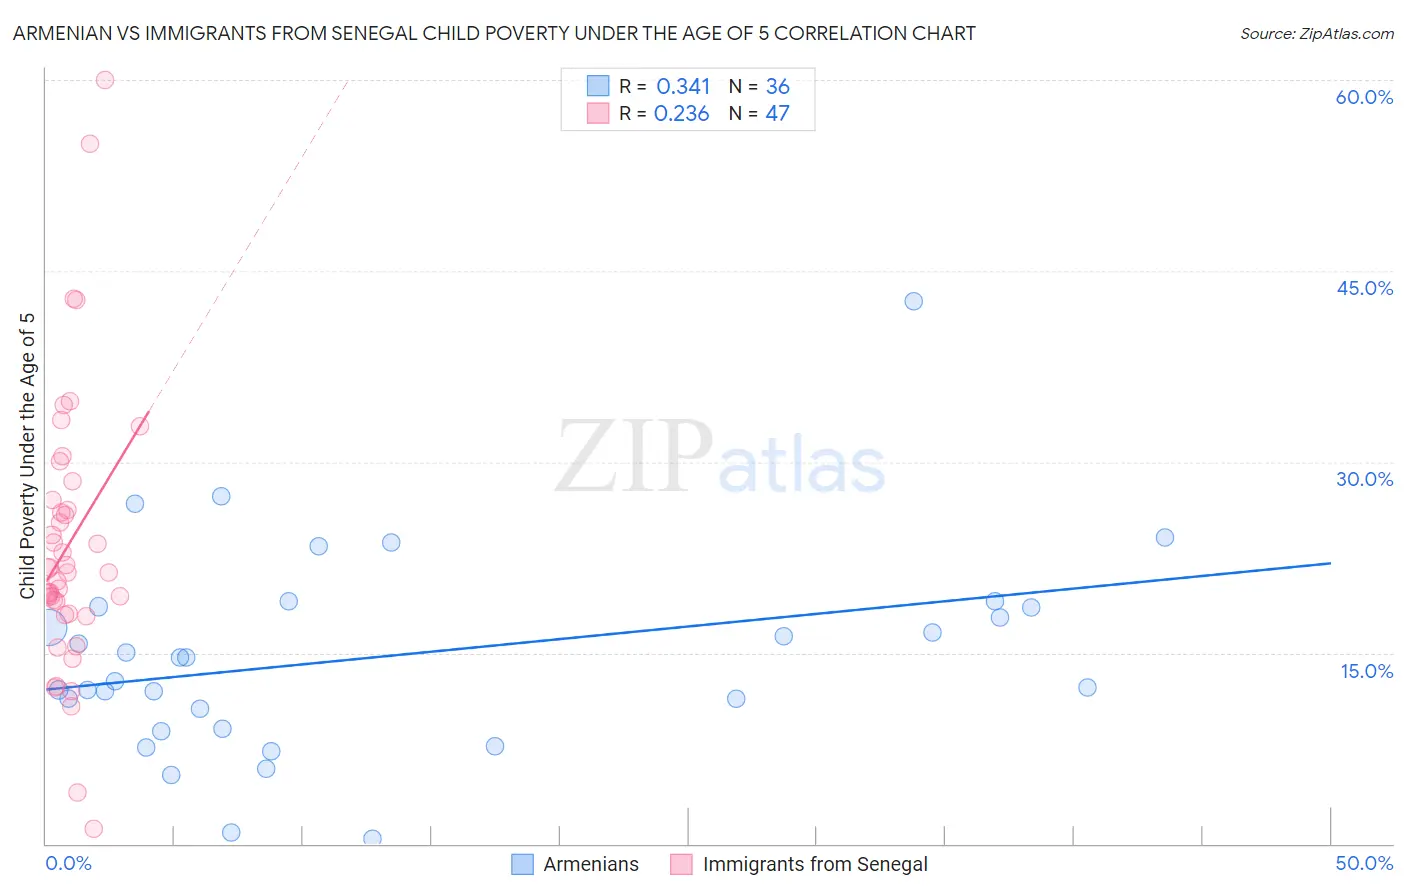
Task: Click the 0.0% x-axis label
Action: [68, 863]
